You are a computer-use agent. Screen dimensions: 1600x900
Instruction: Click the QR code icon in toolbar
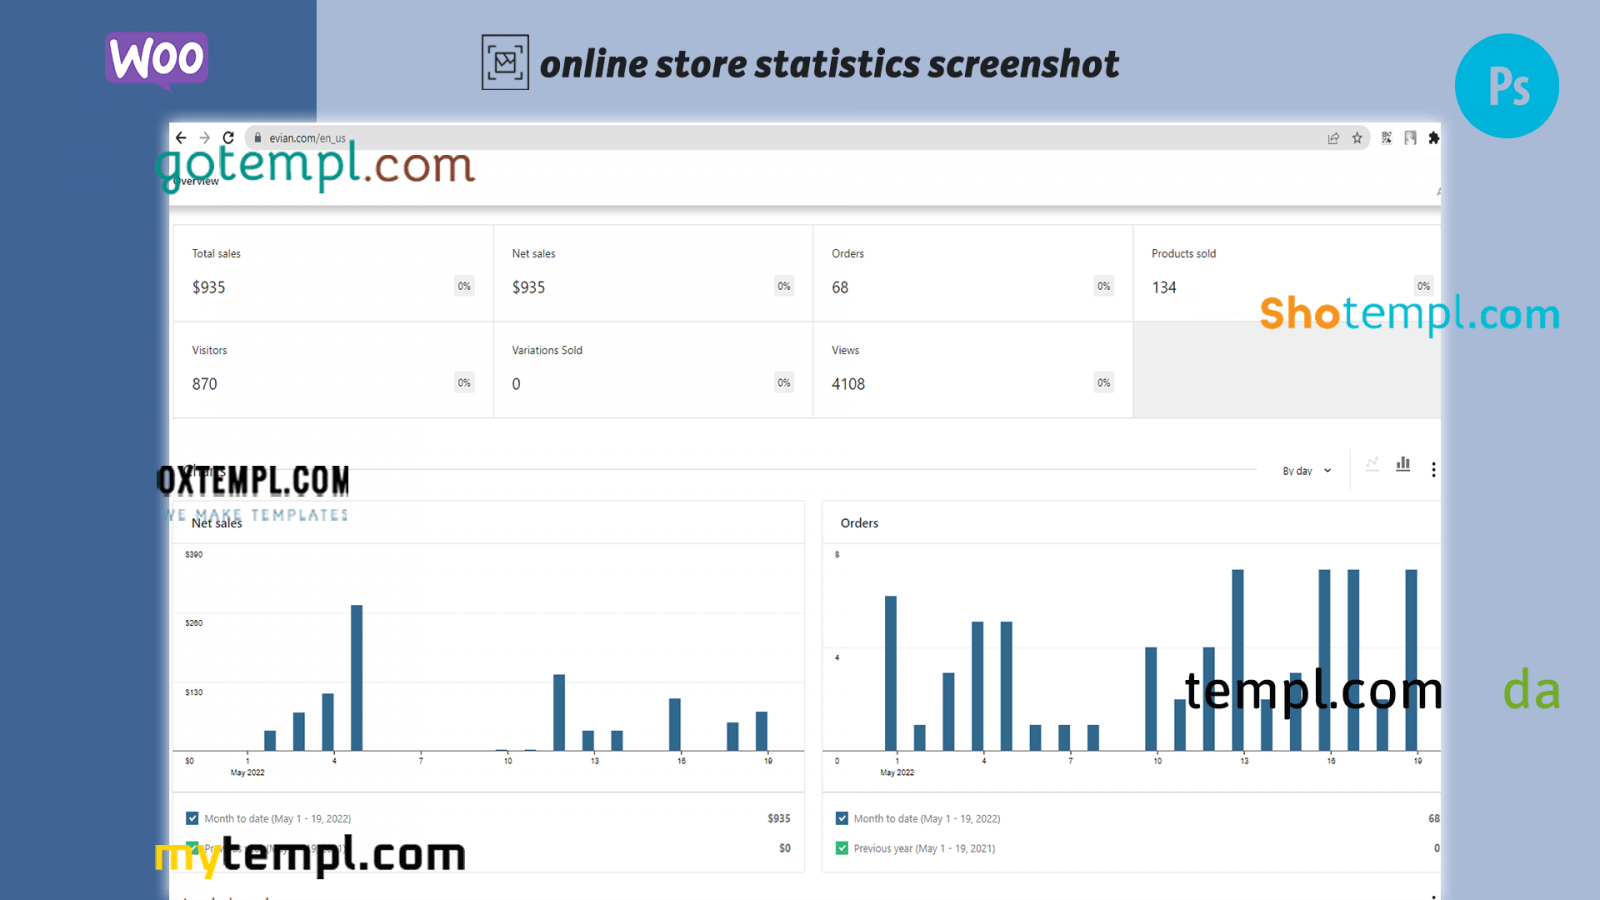click(1387, 138)
